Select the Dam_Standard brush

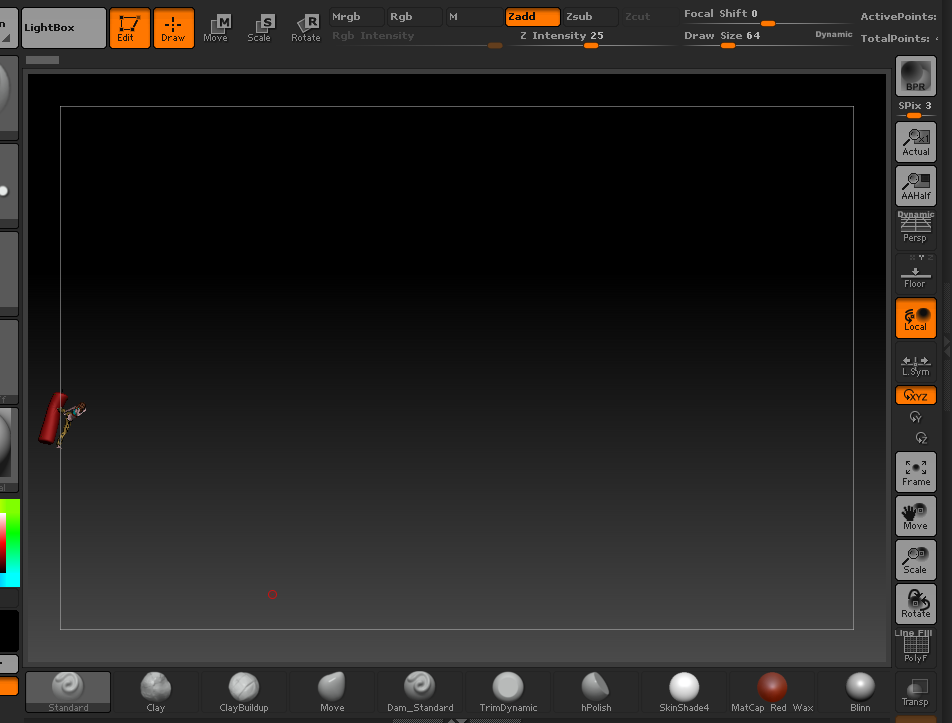click(x=420, y=691)
